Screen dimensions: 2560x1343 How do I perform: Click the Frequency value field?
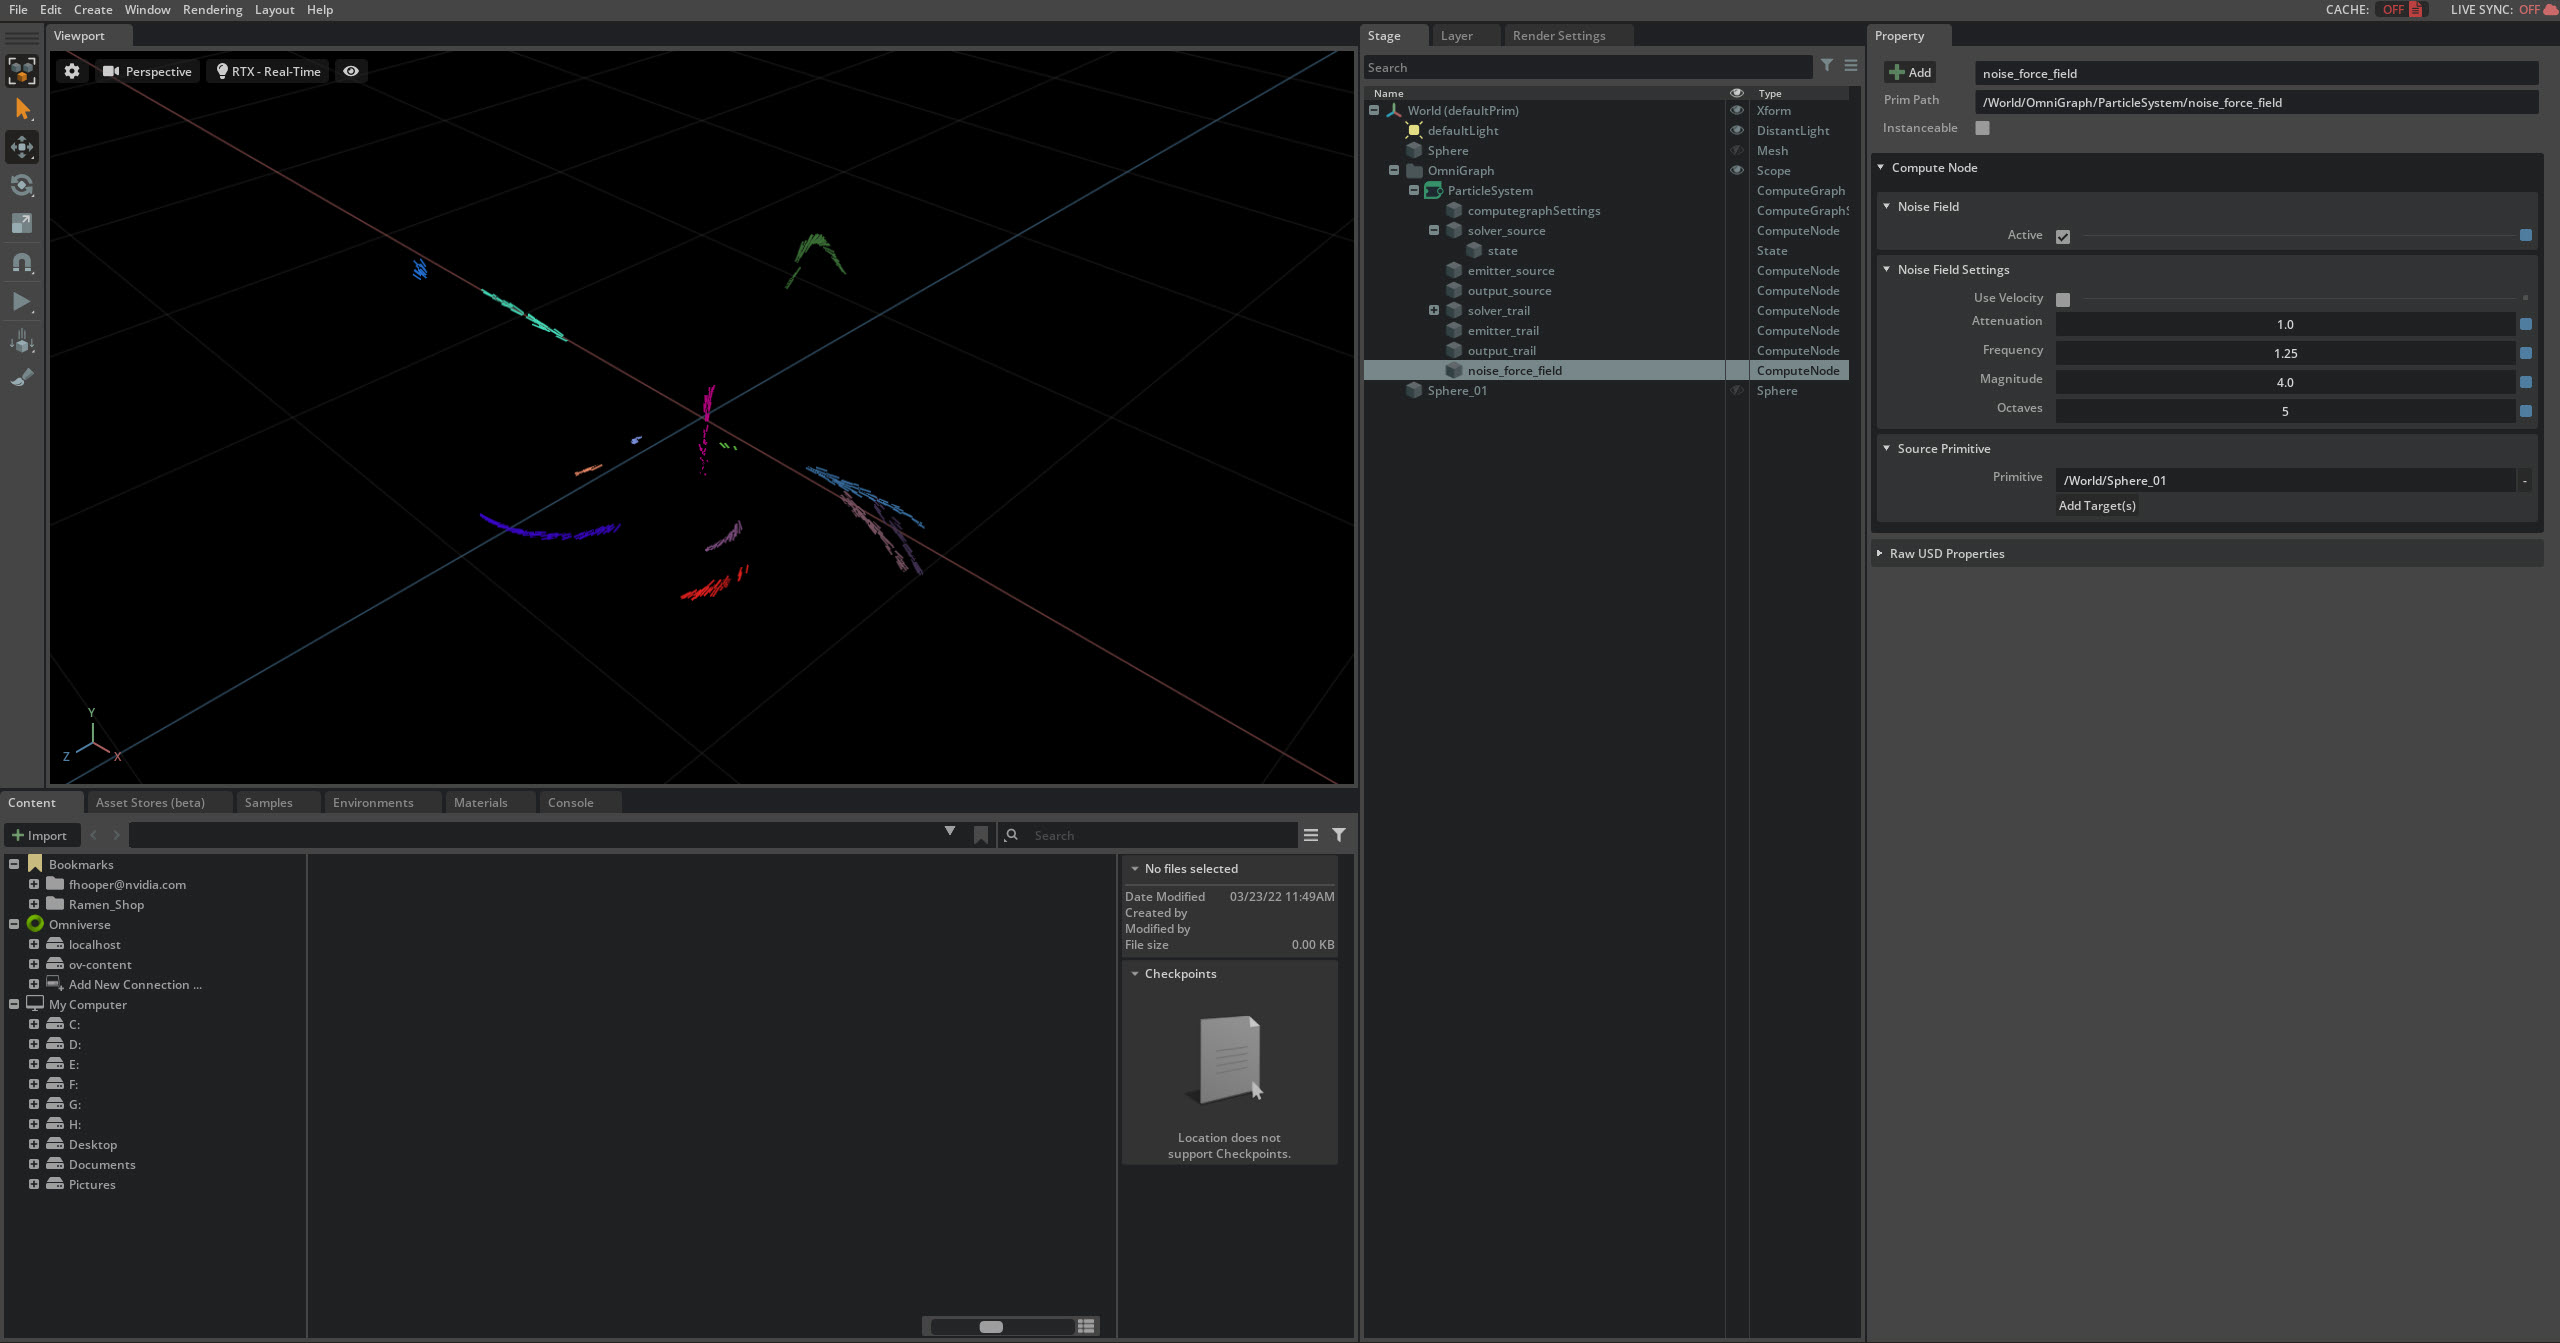point(2285,353)
